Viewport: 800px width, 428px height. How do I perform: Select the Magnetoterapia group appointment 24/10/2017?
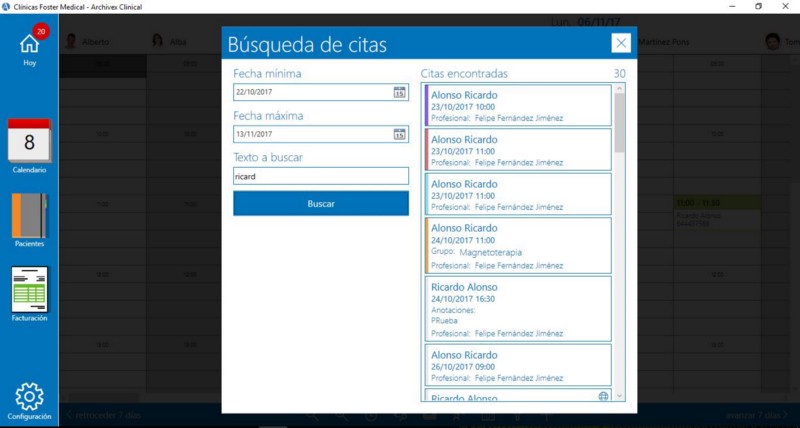518,245
